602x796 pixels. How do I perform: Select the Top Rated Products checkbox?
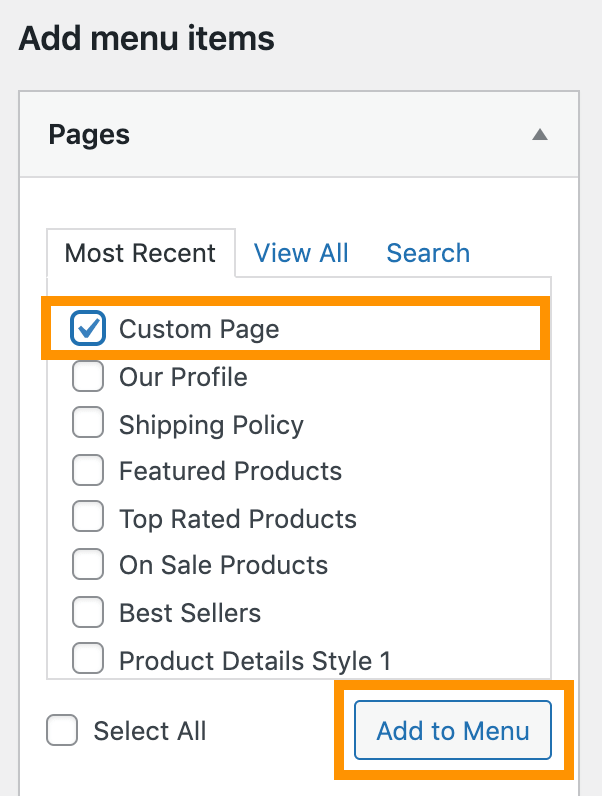pos(88,516)
